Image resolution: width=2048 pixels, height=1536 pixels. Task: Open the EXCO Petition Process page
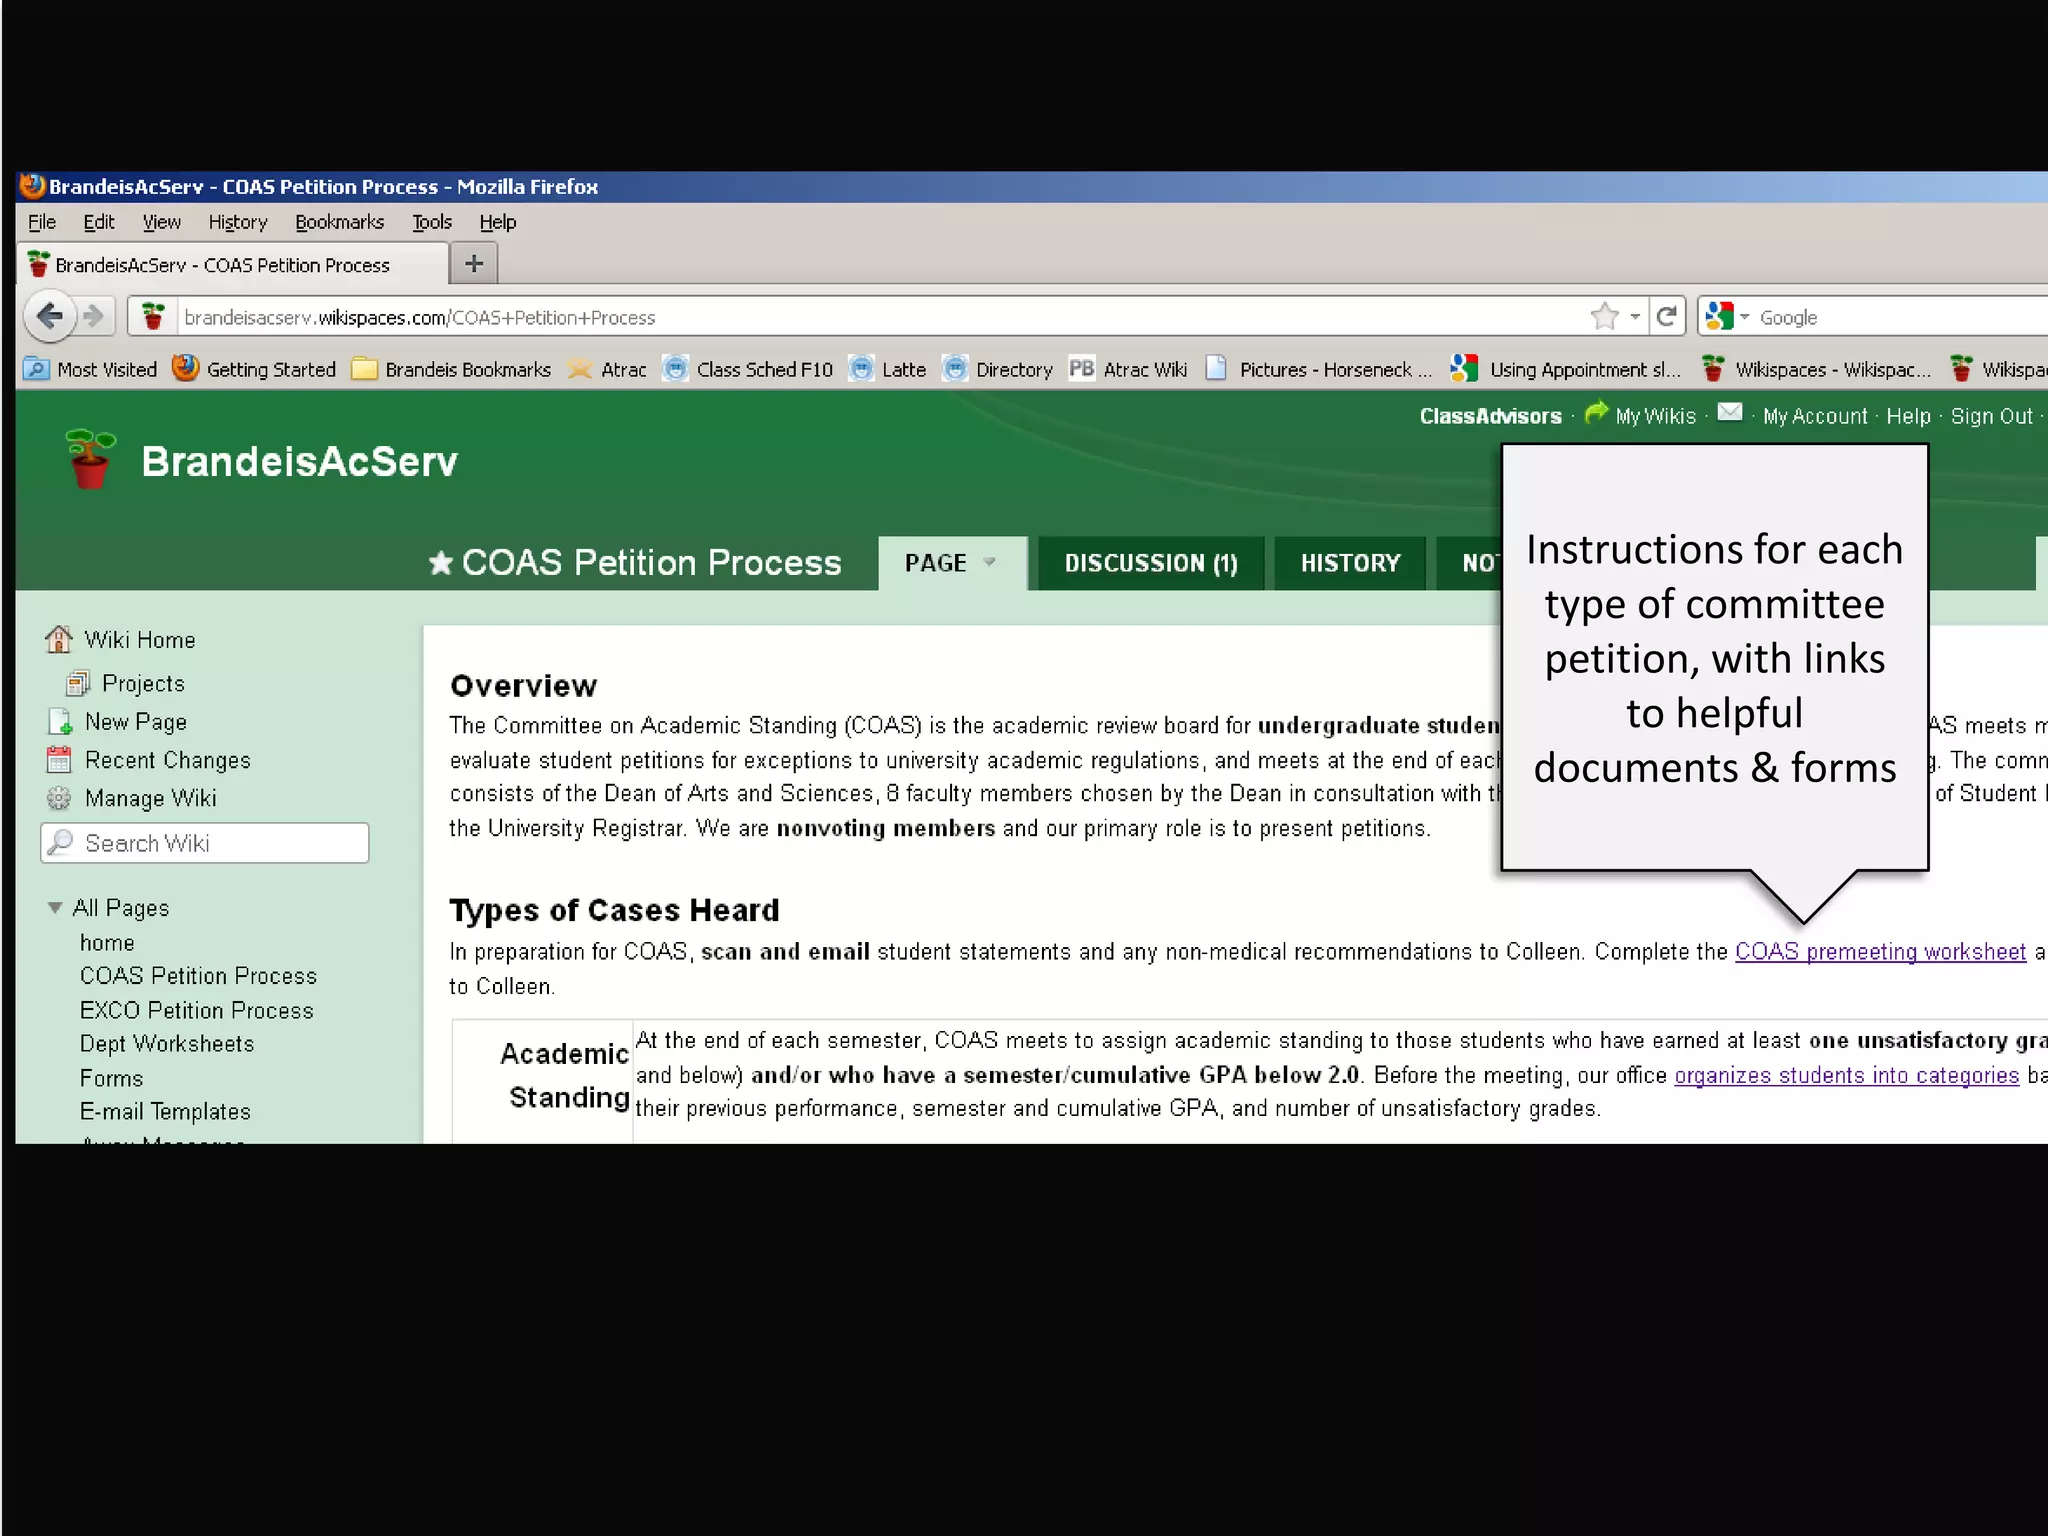tap(197, 1010)
